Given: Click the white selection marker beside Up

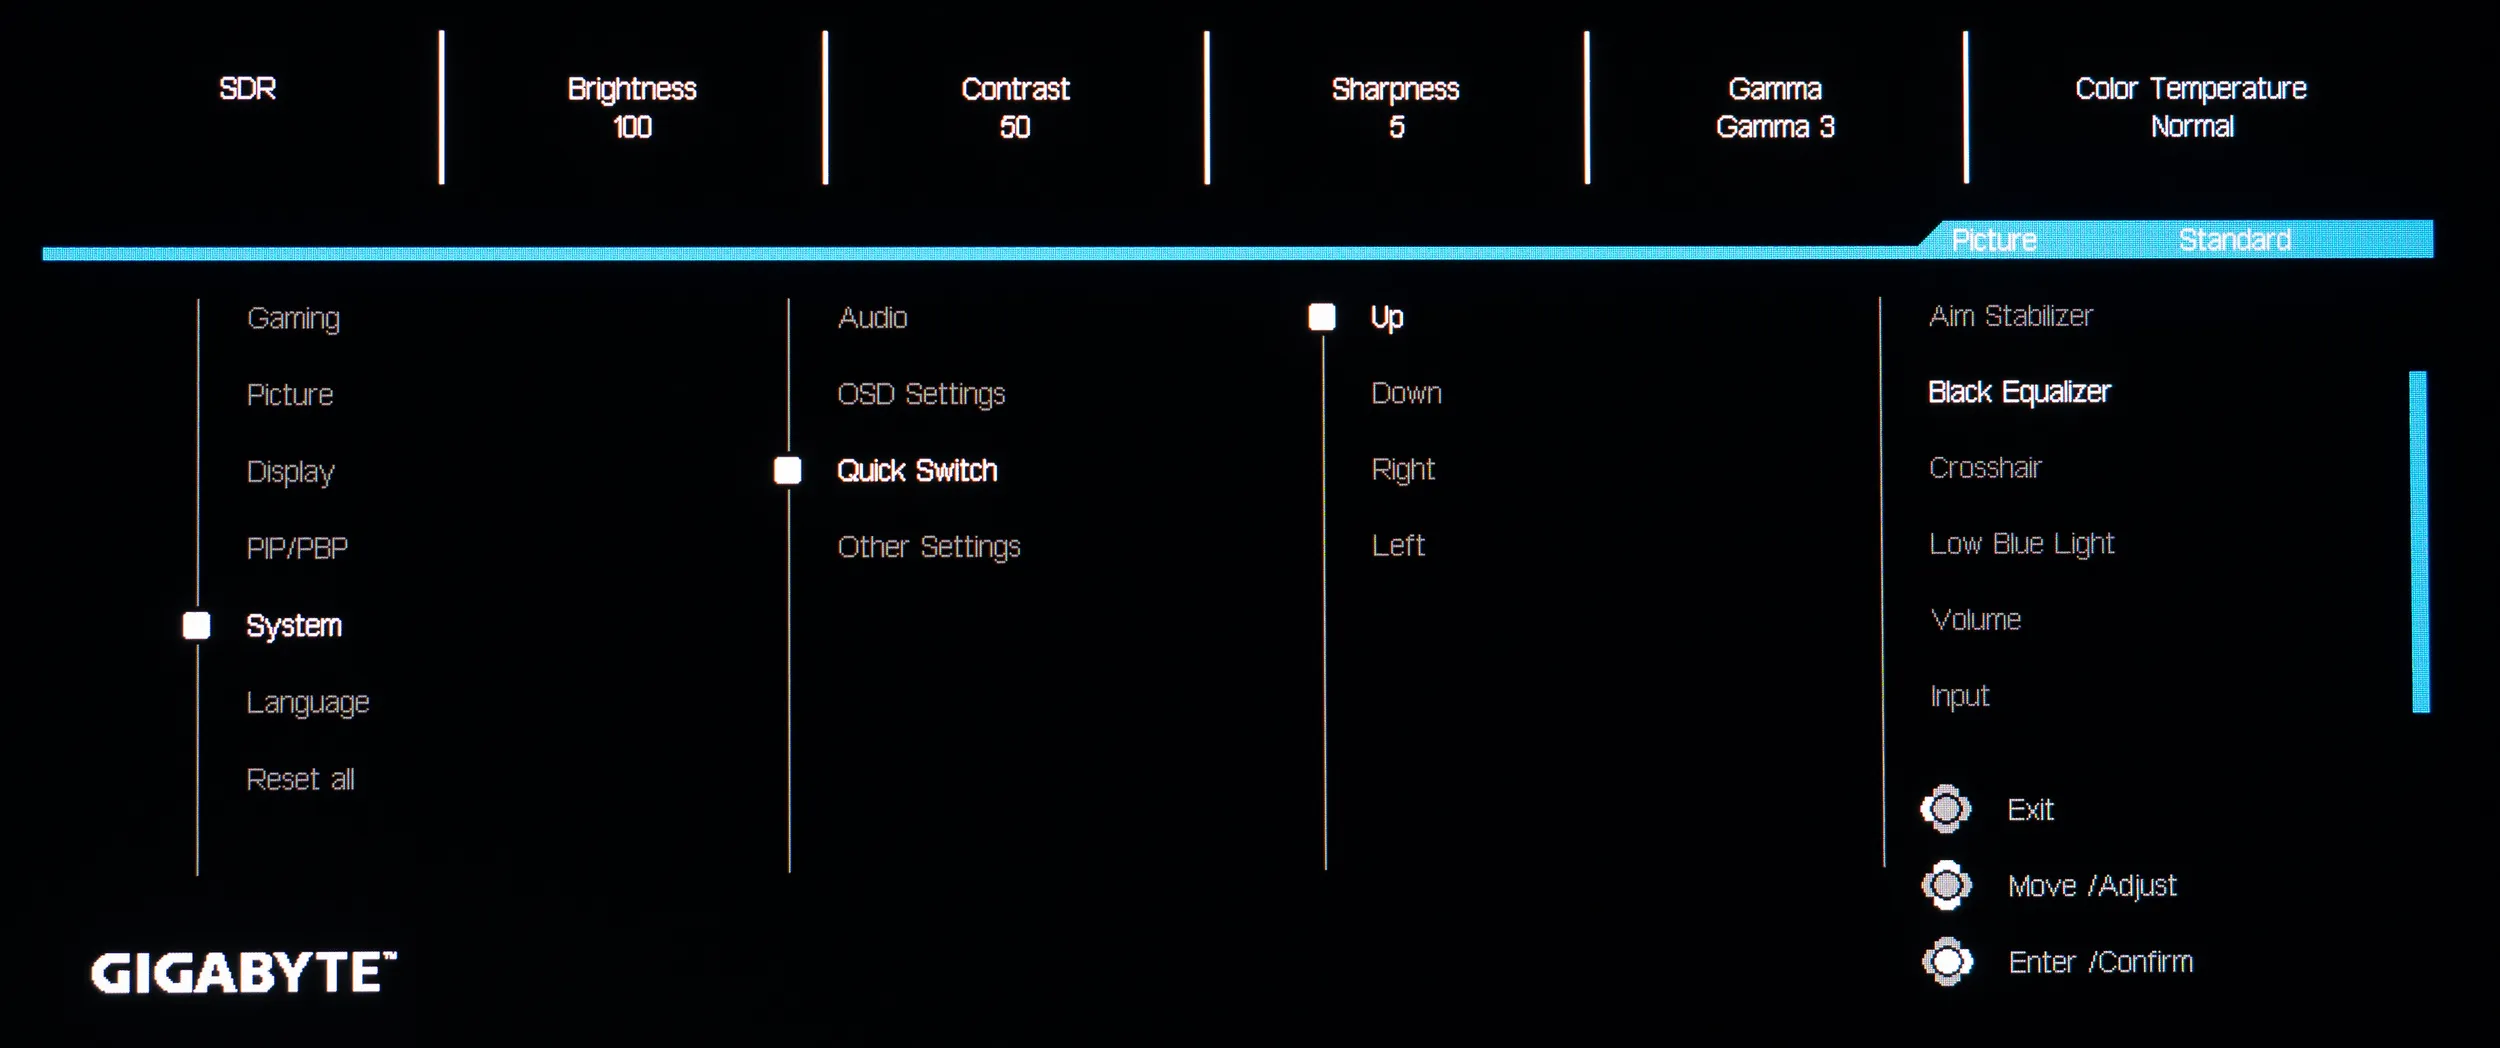Looking at the screenshot, I should pyautogui.click(x=1322, y=317).
